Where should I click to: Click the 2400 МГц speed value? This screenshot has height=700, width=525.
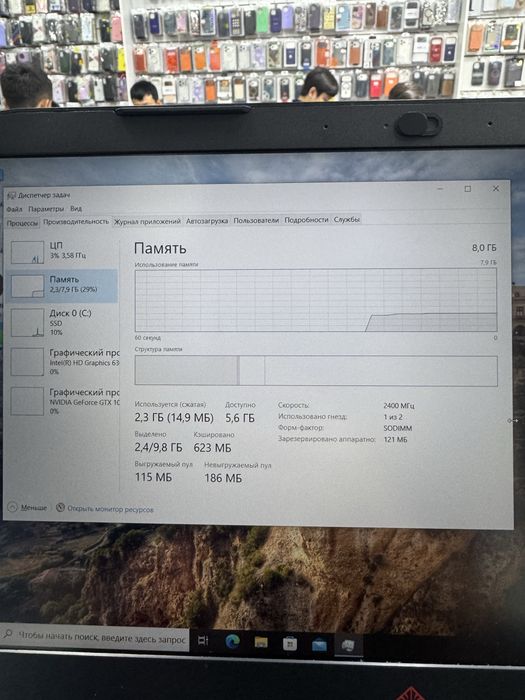pyautogui.click(x=399, y=406)
